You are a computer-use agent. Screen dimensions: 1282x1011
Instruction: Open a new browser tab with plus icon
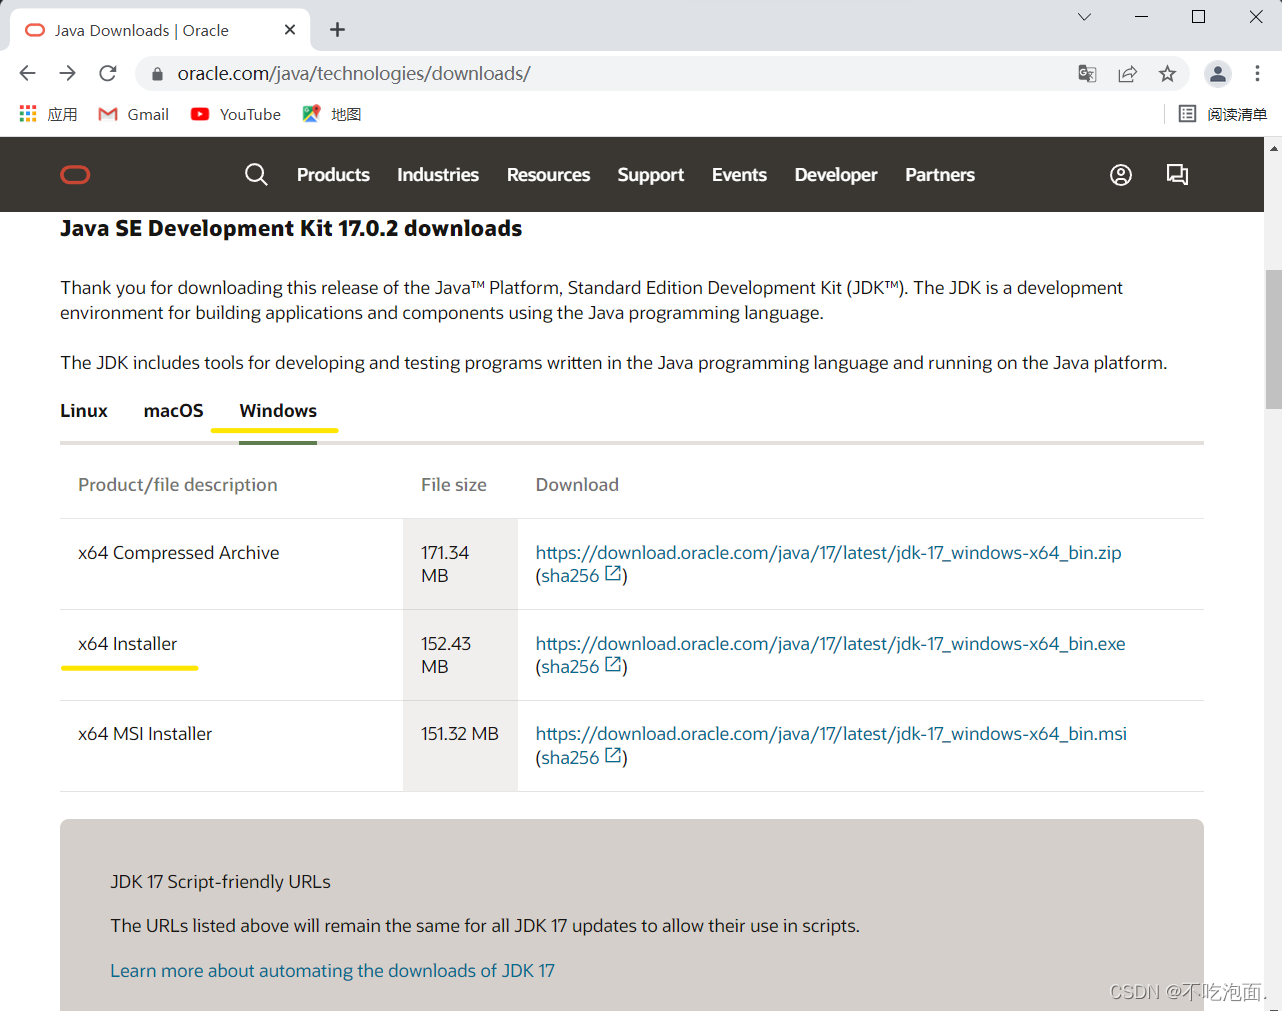click(337, 30)
